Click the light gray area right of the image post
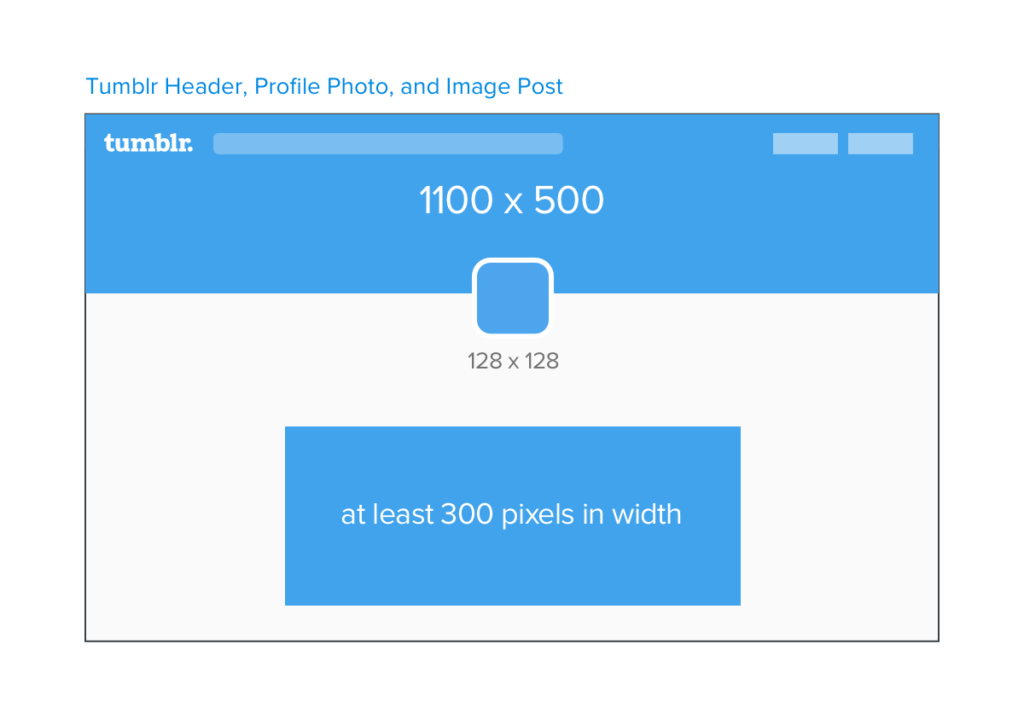This screenshot has height=725, width=1024. [x=840, y=515]
